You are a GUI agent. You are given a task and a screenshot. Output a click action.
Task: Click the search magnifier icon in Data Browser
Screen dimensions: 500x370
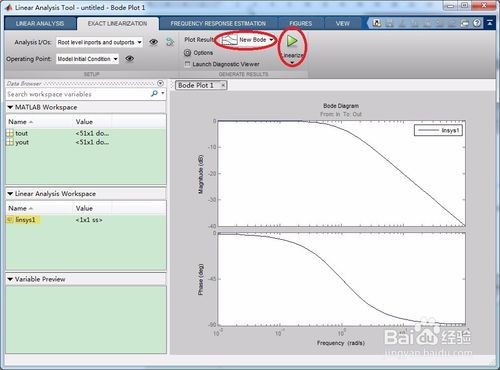coord(154,94)
